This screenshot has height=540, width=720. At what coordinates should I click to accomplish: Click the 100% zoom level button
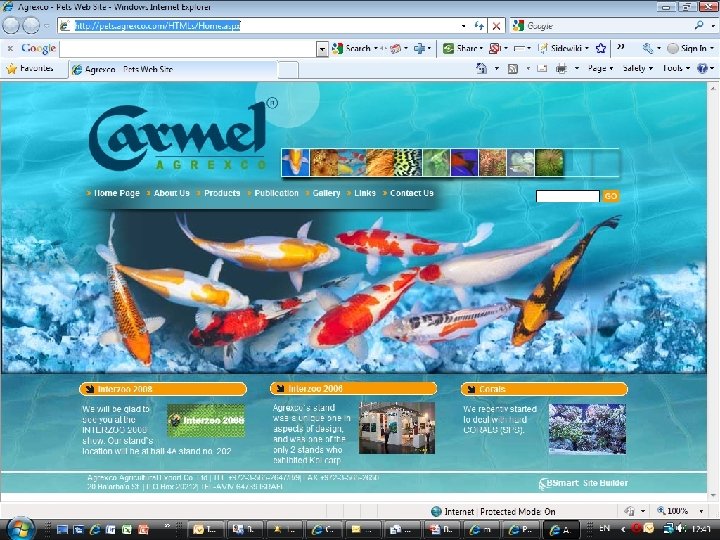point(673,511)
